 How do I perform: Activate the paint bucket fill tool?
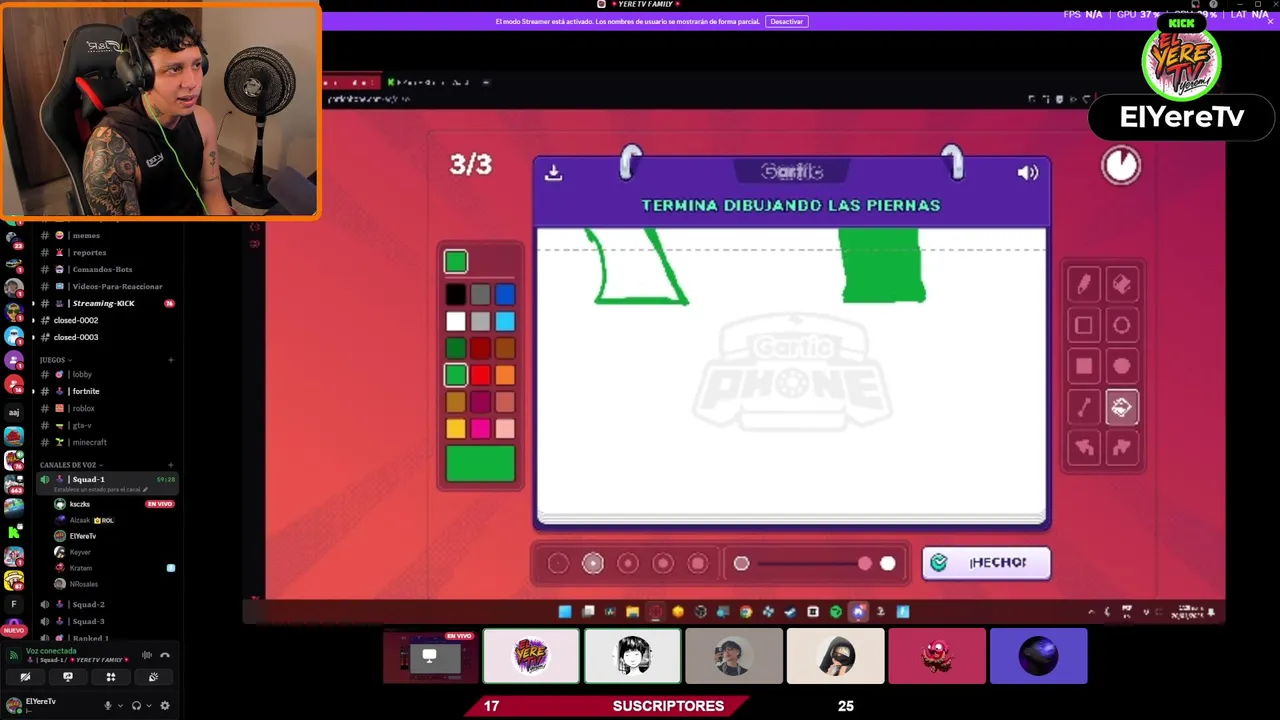point(1121,407)
